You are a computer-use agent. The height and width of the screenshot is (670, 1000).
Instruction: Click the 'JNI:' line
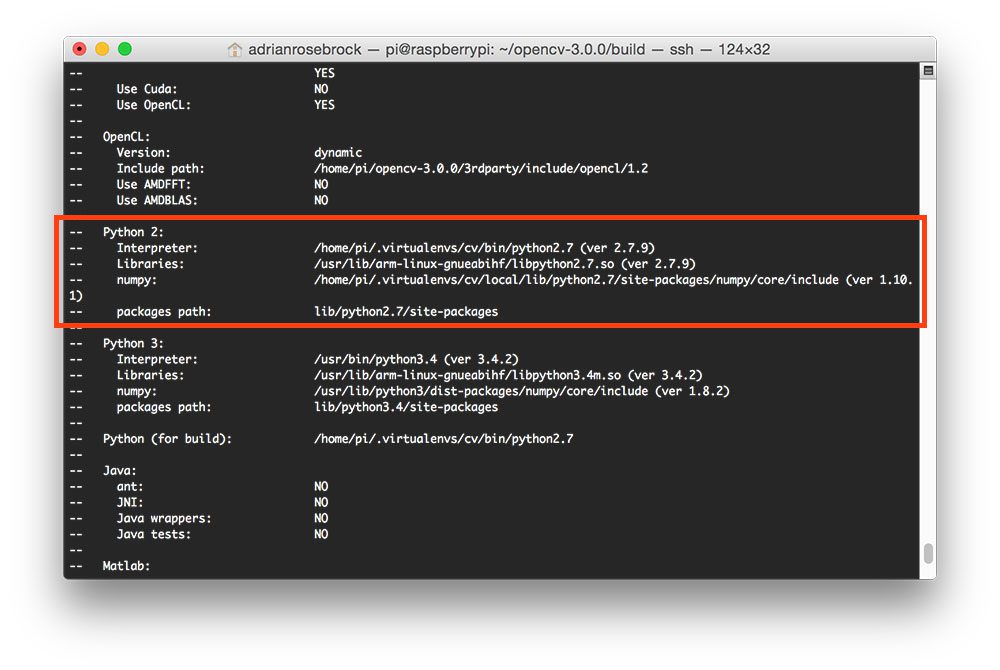[x=221, y=502]
